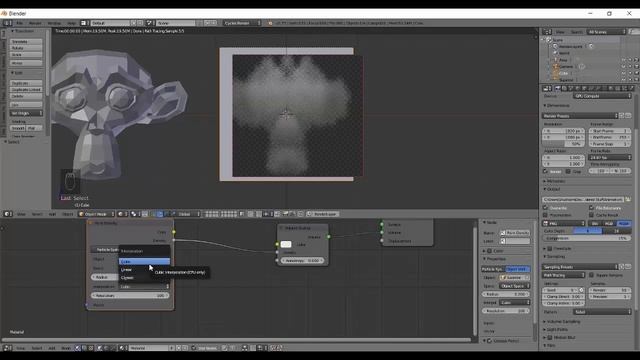Open the frame rate dropdown
Viewport: 640px width, 360px height.
pyautogui.click(x=610, y=158)
